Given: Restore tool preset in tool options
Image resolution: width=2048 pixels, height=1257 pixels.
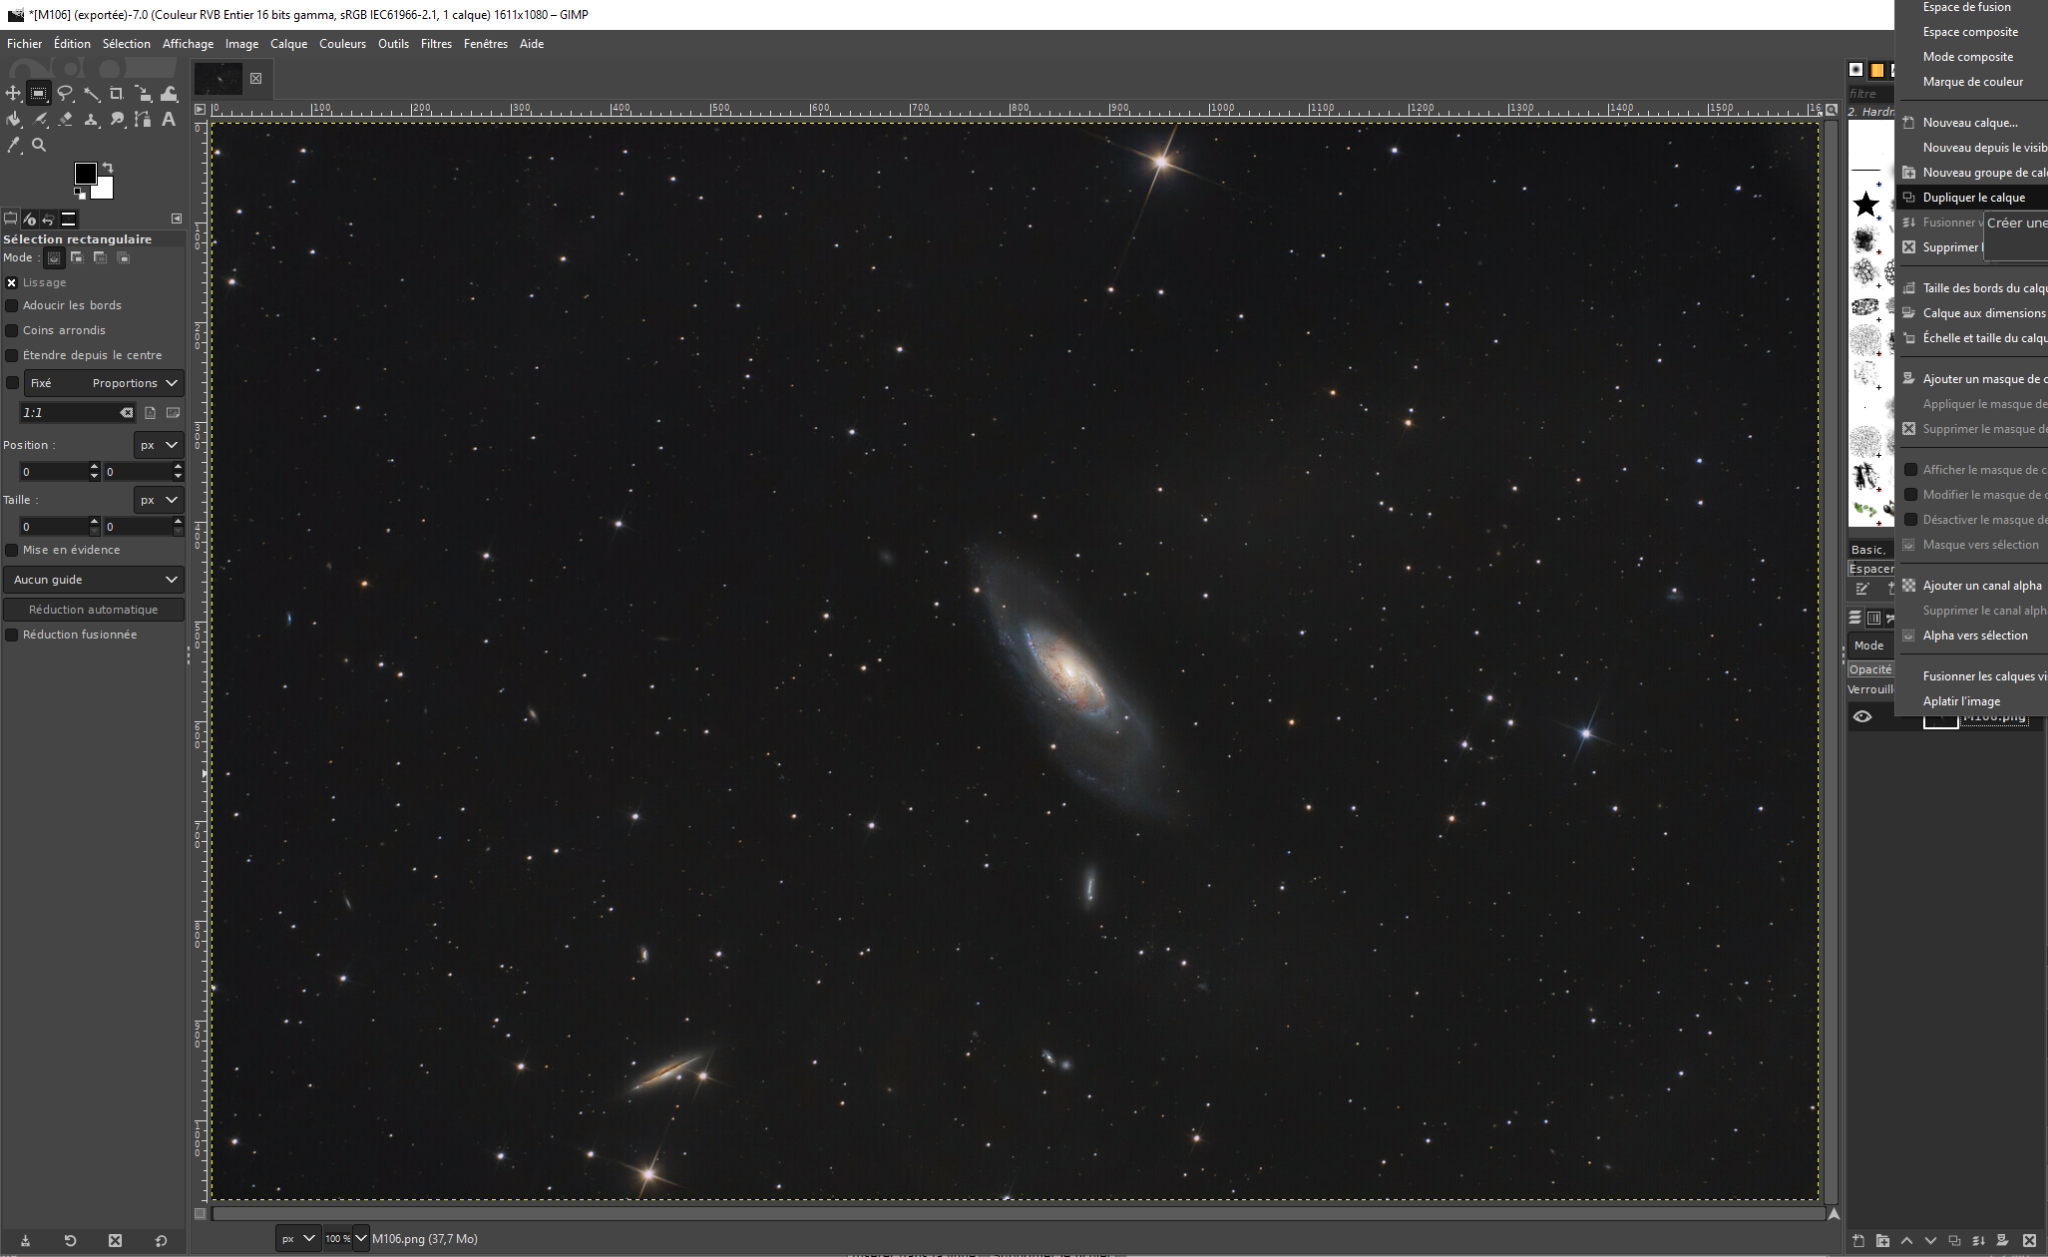Looking at the screenshot, I should click(70, 1241).
